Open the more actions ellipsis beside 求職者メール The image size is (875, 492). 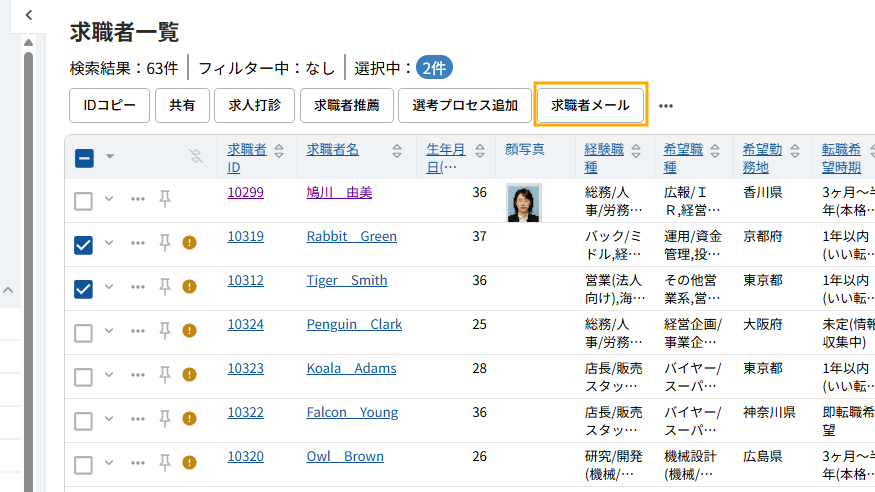[x=666, y=105]
